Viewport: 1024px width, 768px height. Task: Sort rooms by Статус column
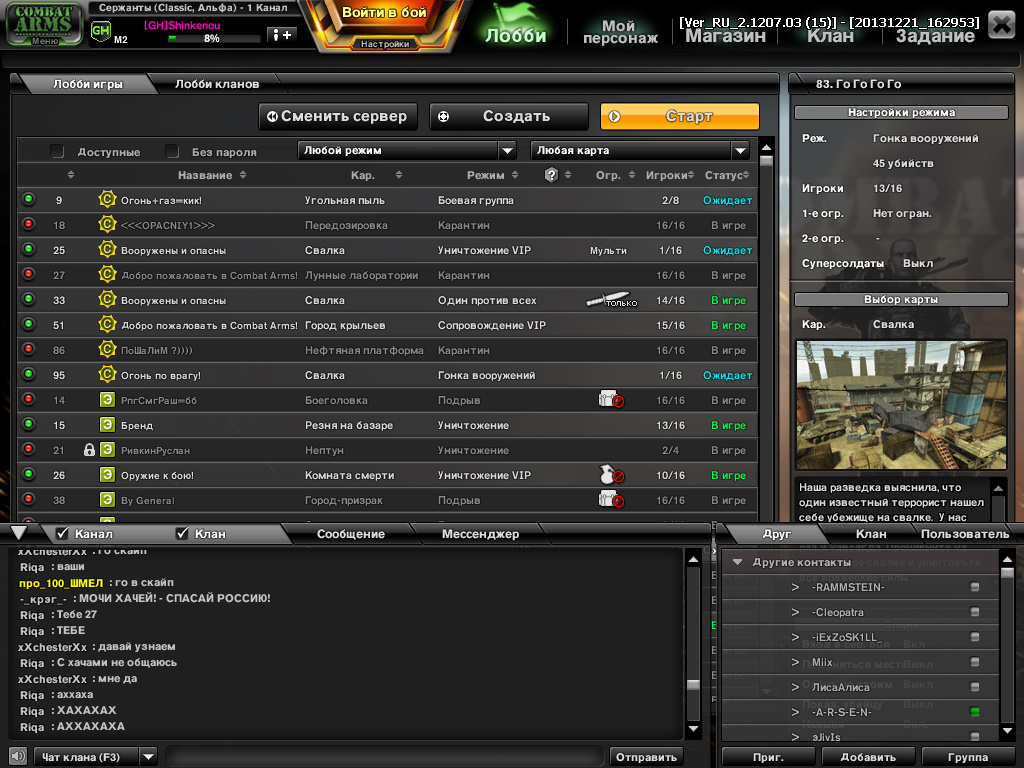(x=727, y=175)
